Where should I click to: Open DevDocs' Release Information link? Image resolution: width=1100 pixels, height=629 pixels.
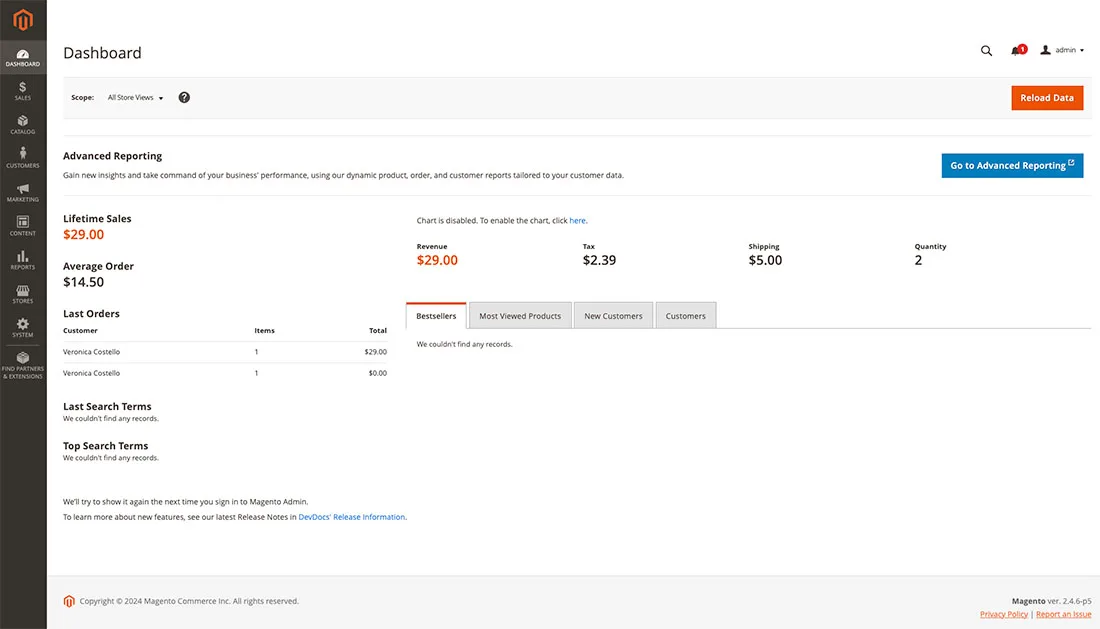click(351, 517)
